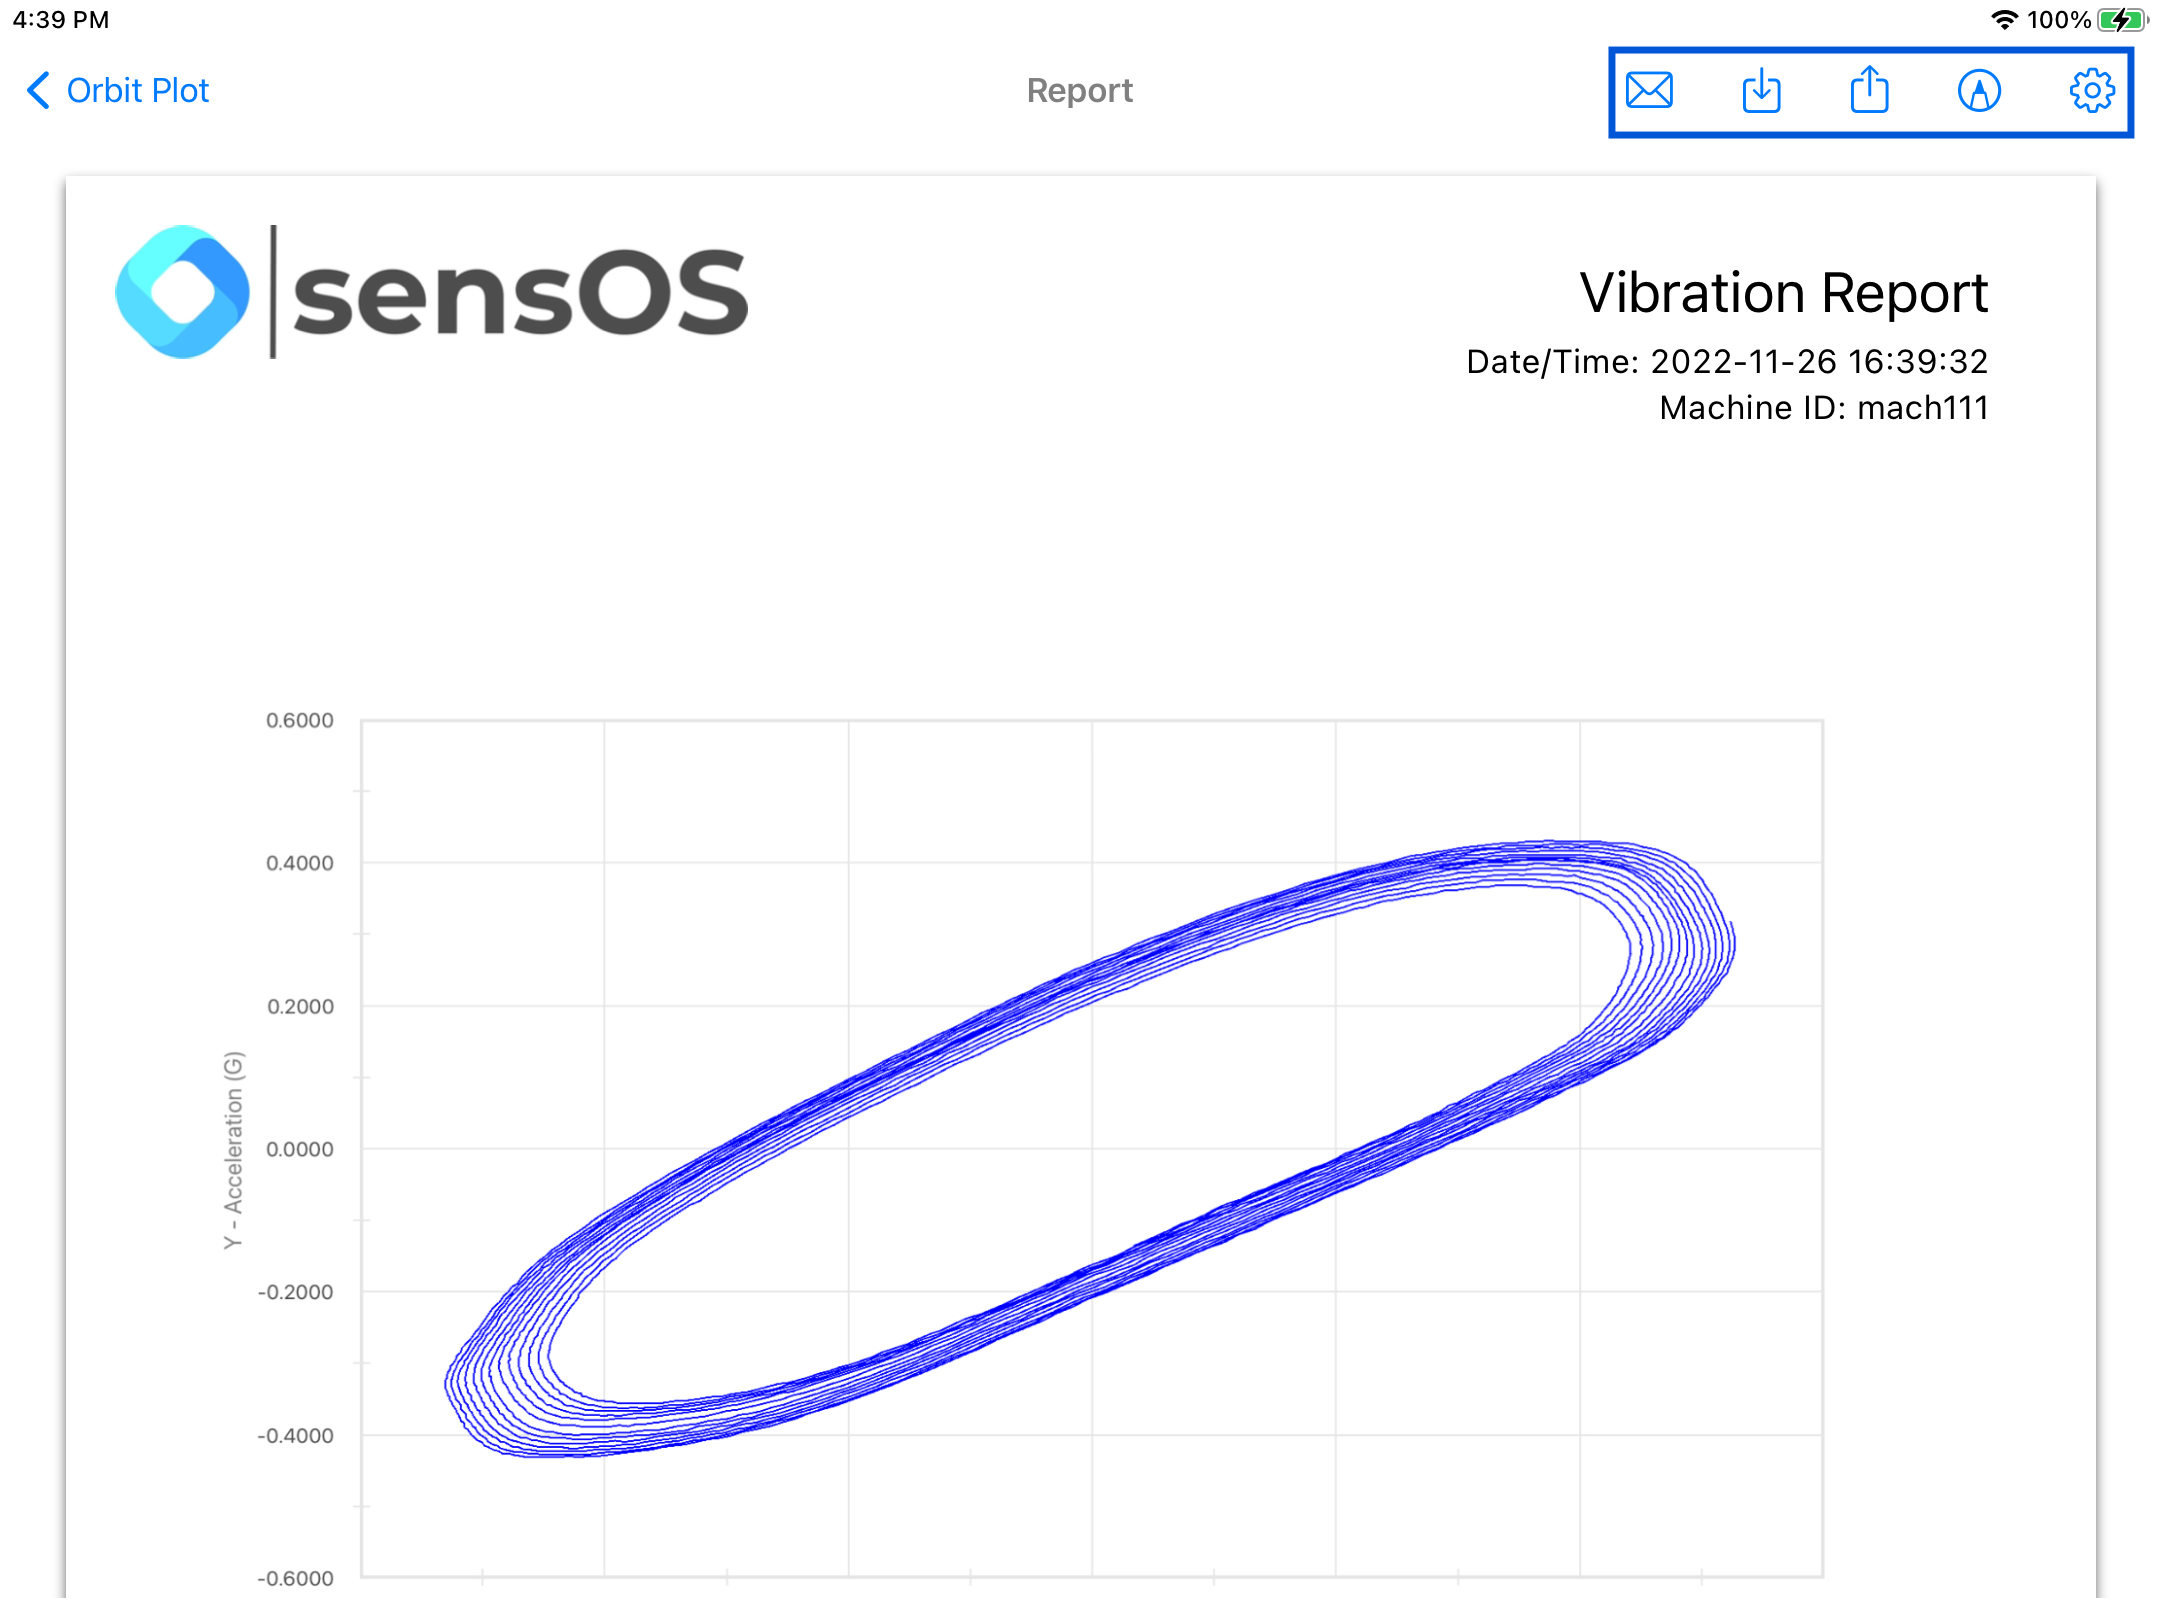The width and height of the screenshot is (2160, 1620).
Task: Email the report using the envelope icon
Action: (1649, 91)
